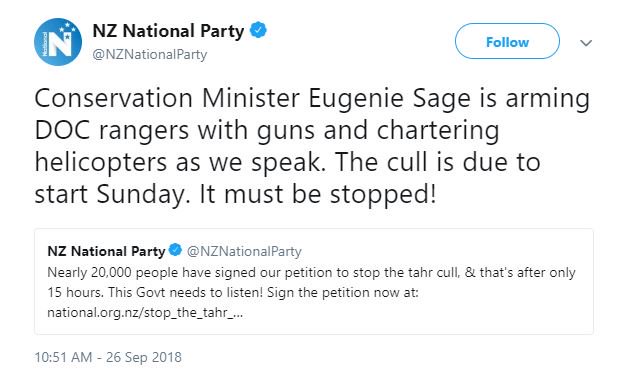This screenshot has width=626, height=379.
Task: Open the NZ National Party display name
Action: click(x=168, y=31)
